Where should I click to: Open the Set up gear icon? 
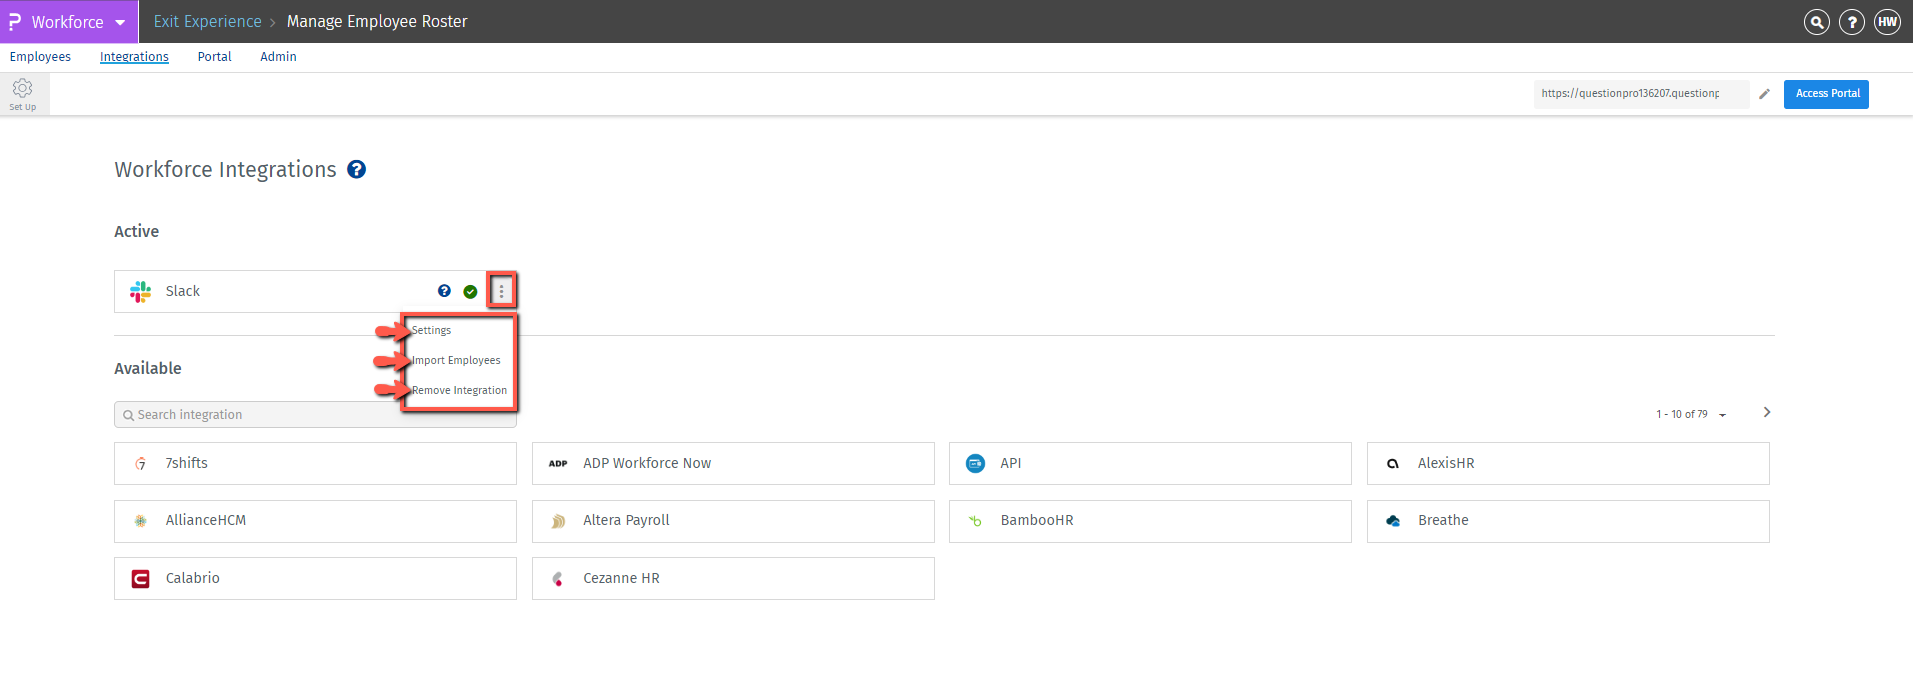pos(23,94)
